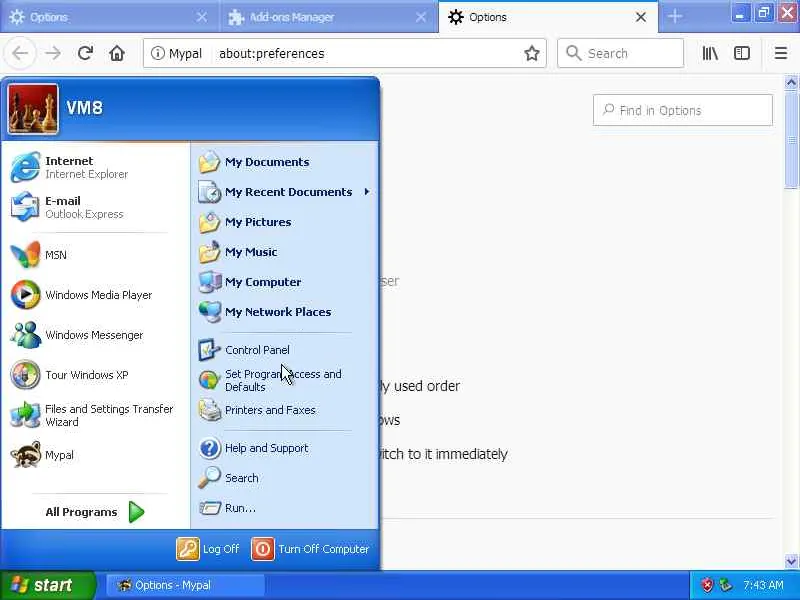This screenshot has height=600, width=800.
Task: Click the Start button
Action: [47, 585]
